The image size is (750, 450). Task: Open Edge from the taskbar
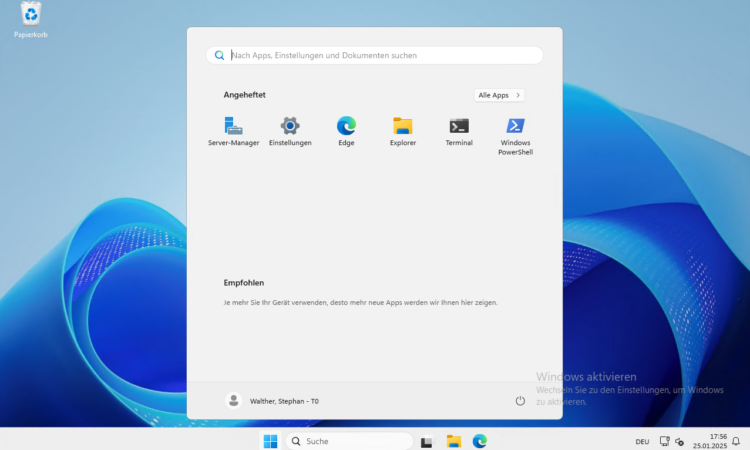[480, 441]
